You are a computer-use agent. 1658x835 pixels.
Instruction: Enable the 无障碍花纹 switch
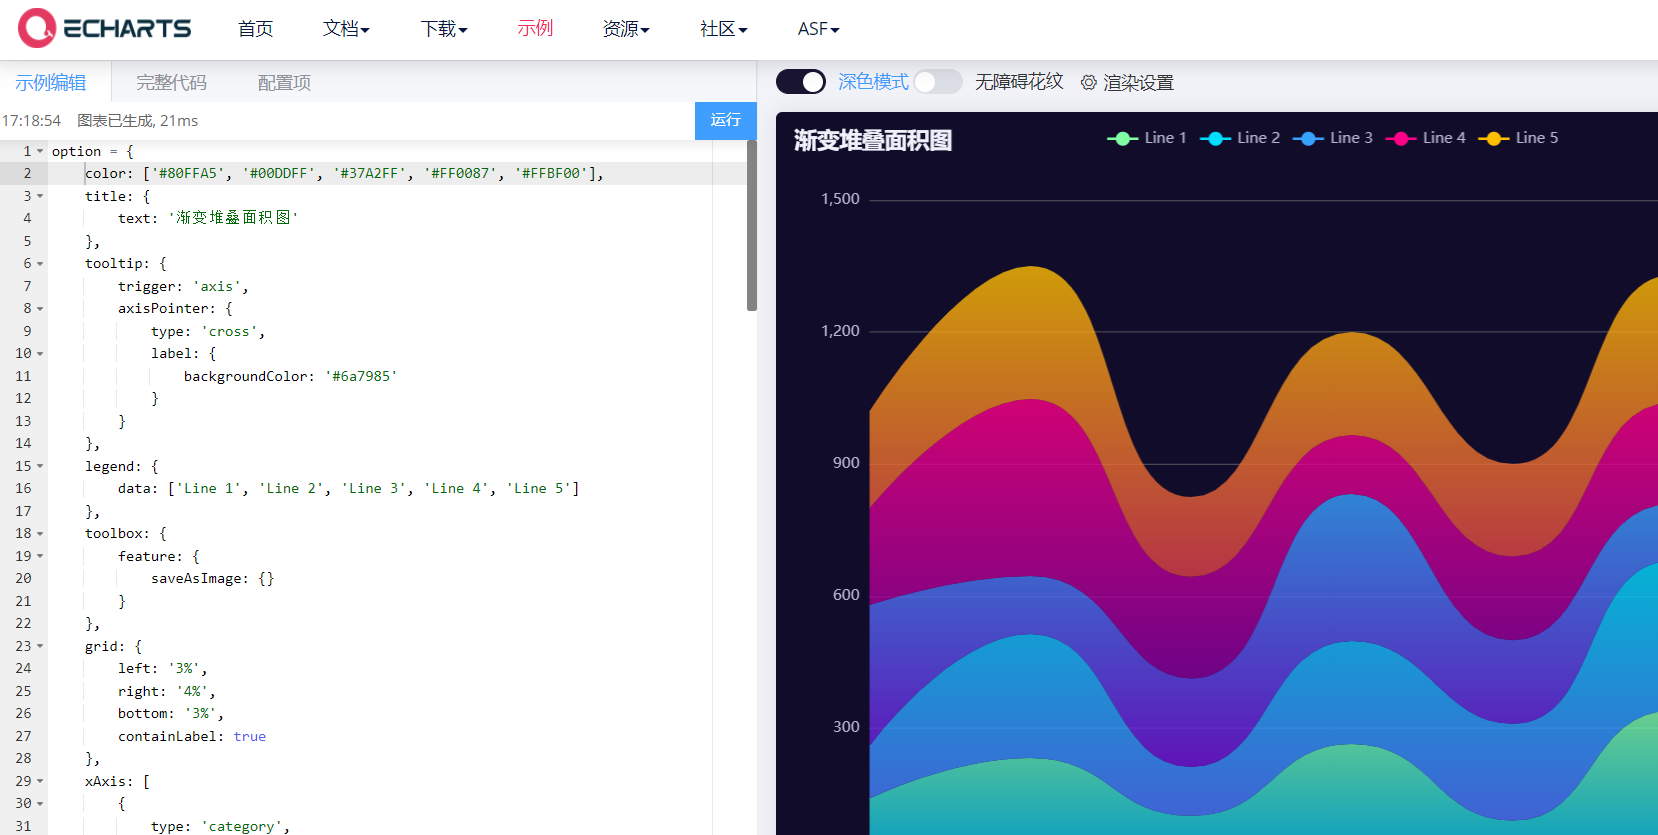point(938,82)
